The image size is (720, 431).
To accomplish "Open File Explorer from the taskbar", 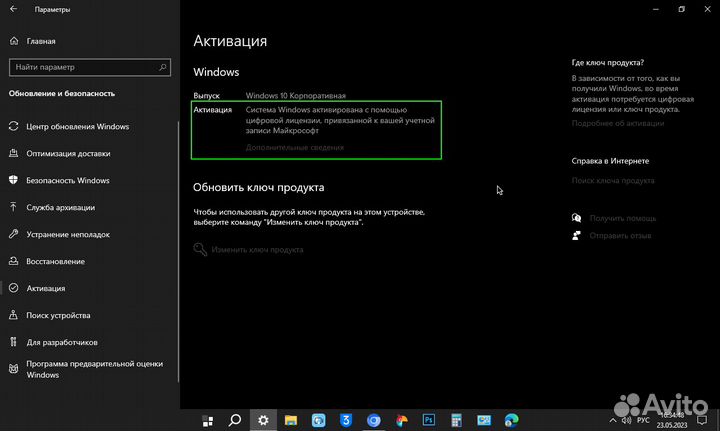I will click(x=291, y=421).
